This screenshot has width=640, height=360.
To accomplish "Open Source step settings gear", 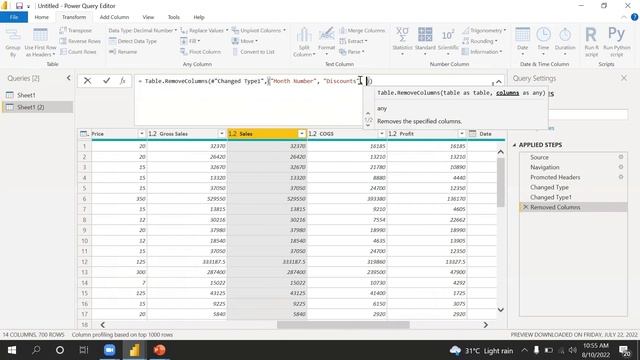I will 621,157.
